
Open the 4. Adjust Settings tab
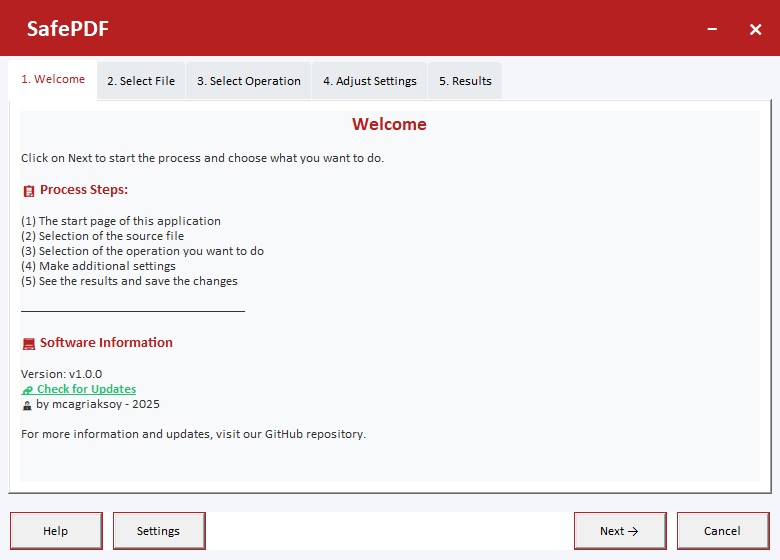(x=369, y=81)
